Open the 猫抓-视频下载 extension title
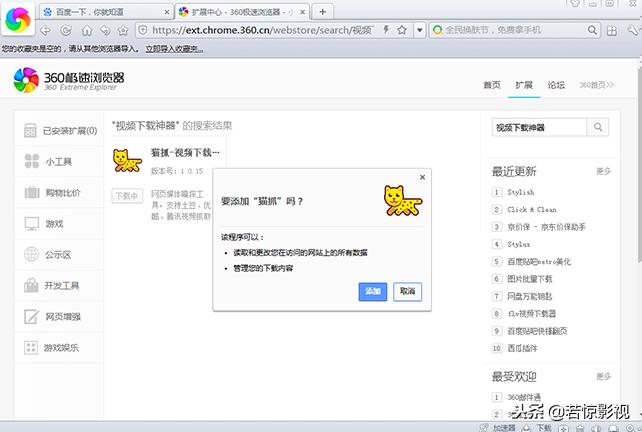 (x=185, y=153)
